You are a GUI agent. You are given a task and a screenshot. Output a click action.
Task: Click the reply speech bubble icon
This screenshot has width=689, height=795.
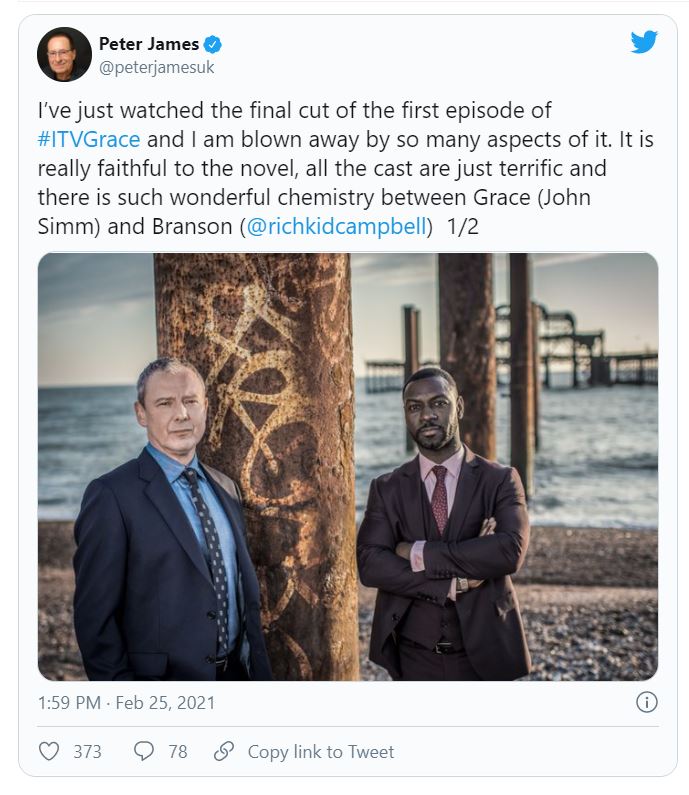click(x=143, y=751)
